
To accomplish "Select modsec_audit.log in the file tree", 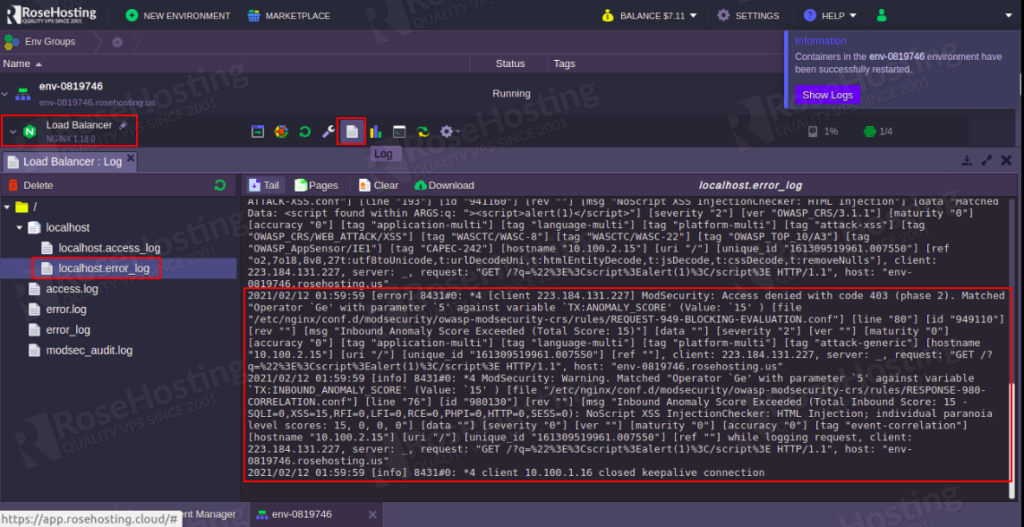I will pyautogui.click(x=88, y=350).
